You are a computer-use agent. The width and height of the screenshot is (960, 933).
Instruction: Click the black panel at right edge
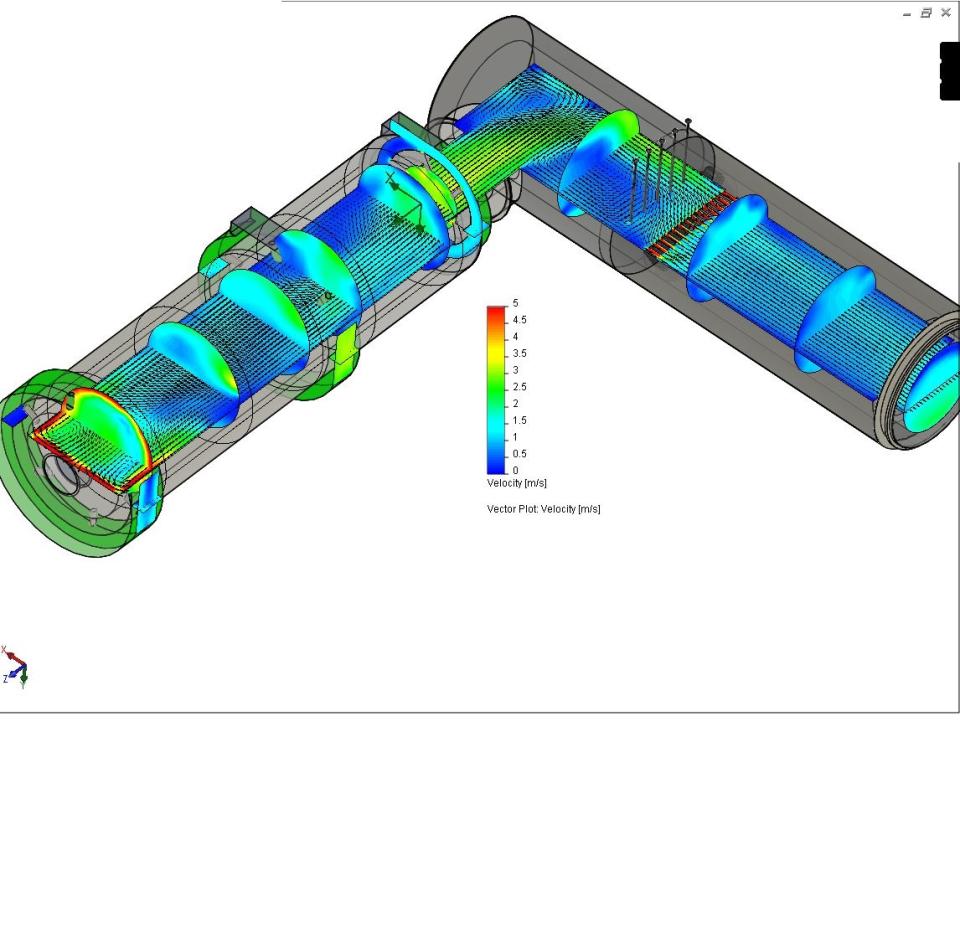[x=949, y=71]
